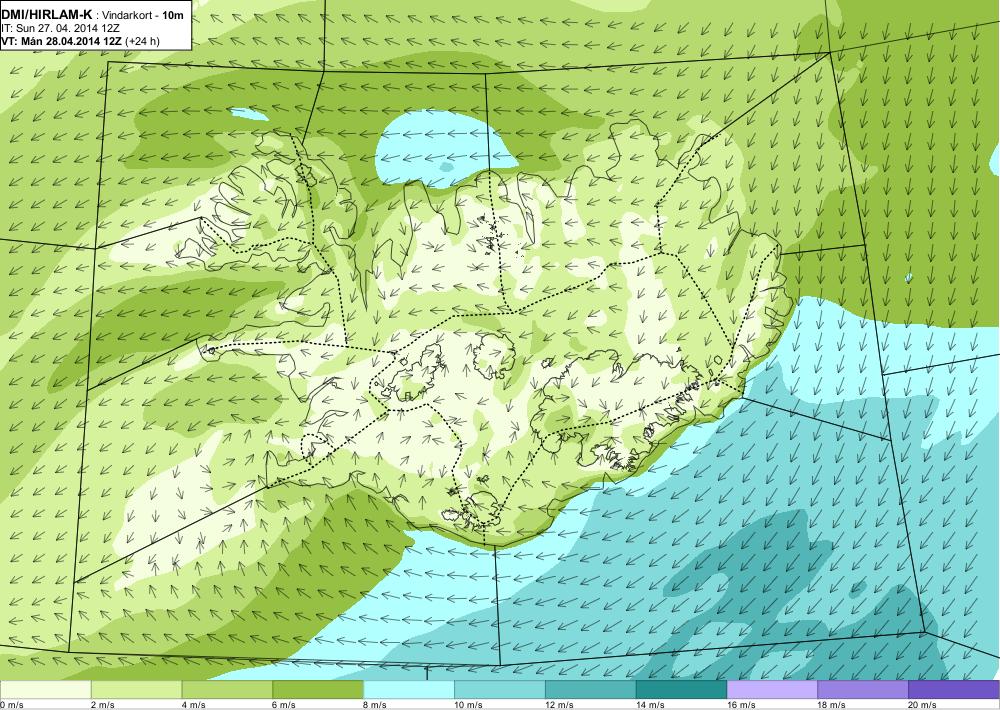
Task: Click the '(+24 h)' forecast offset text
Action: 143,41
